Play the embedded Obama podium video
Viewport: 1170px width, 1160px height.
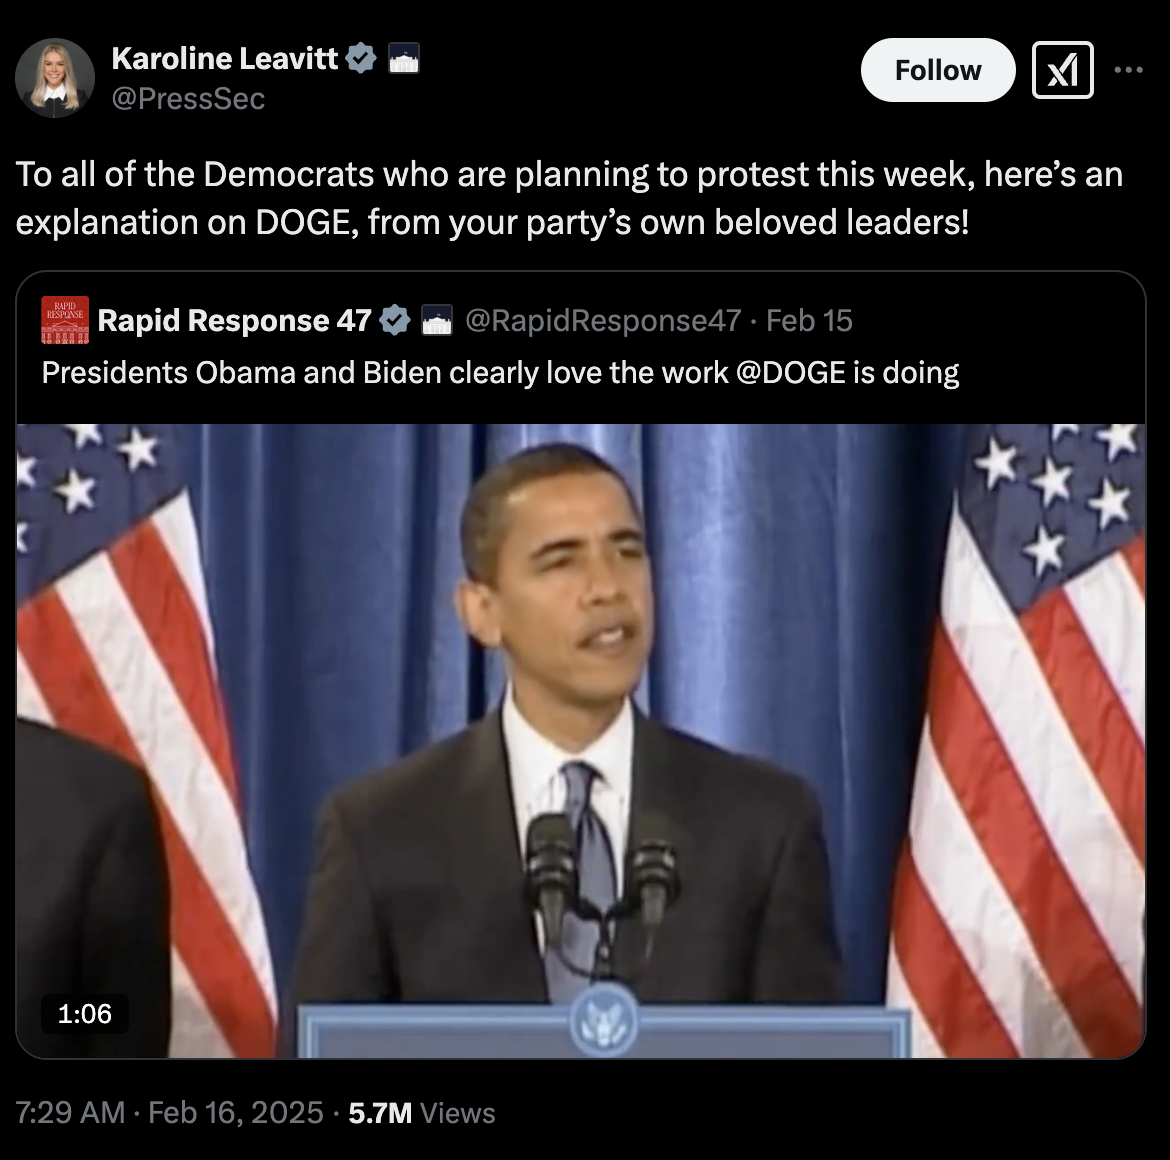pos(581,741)
